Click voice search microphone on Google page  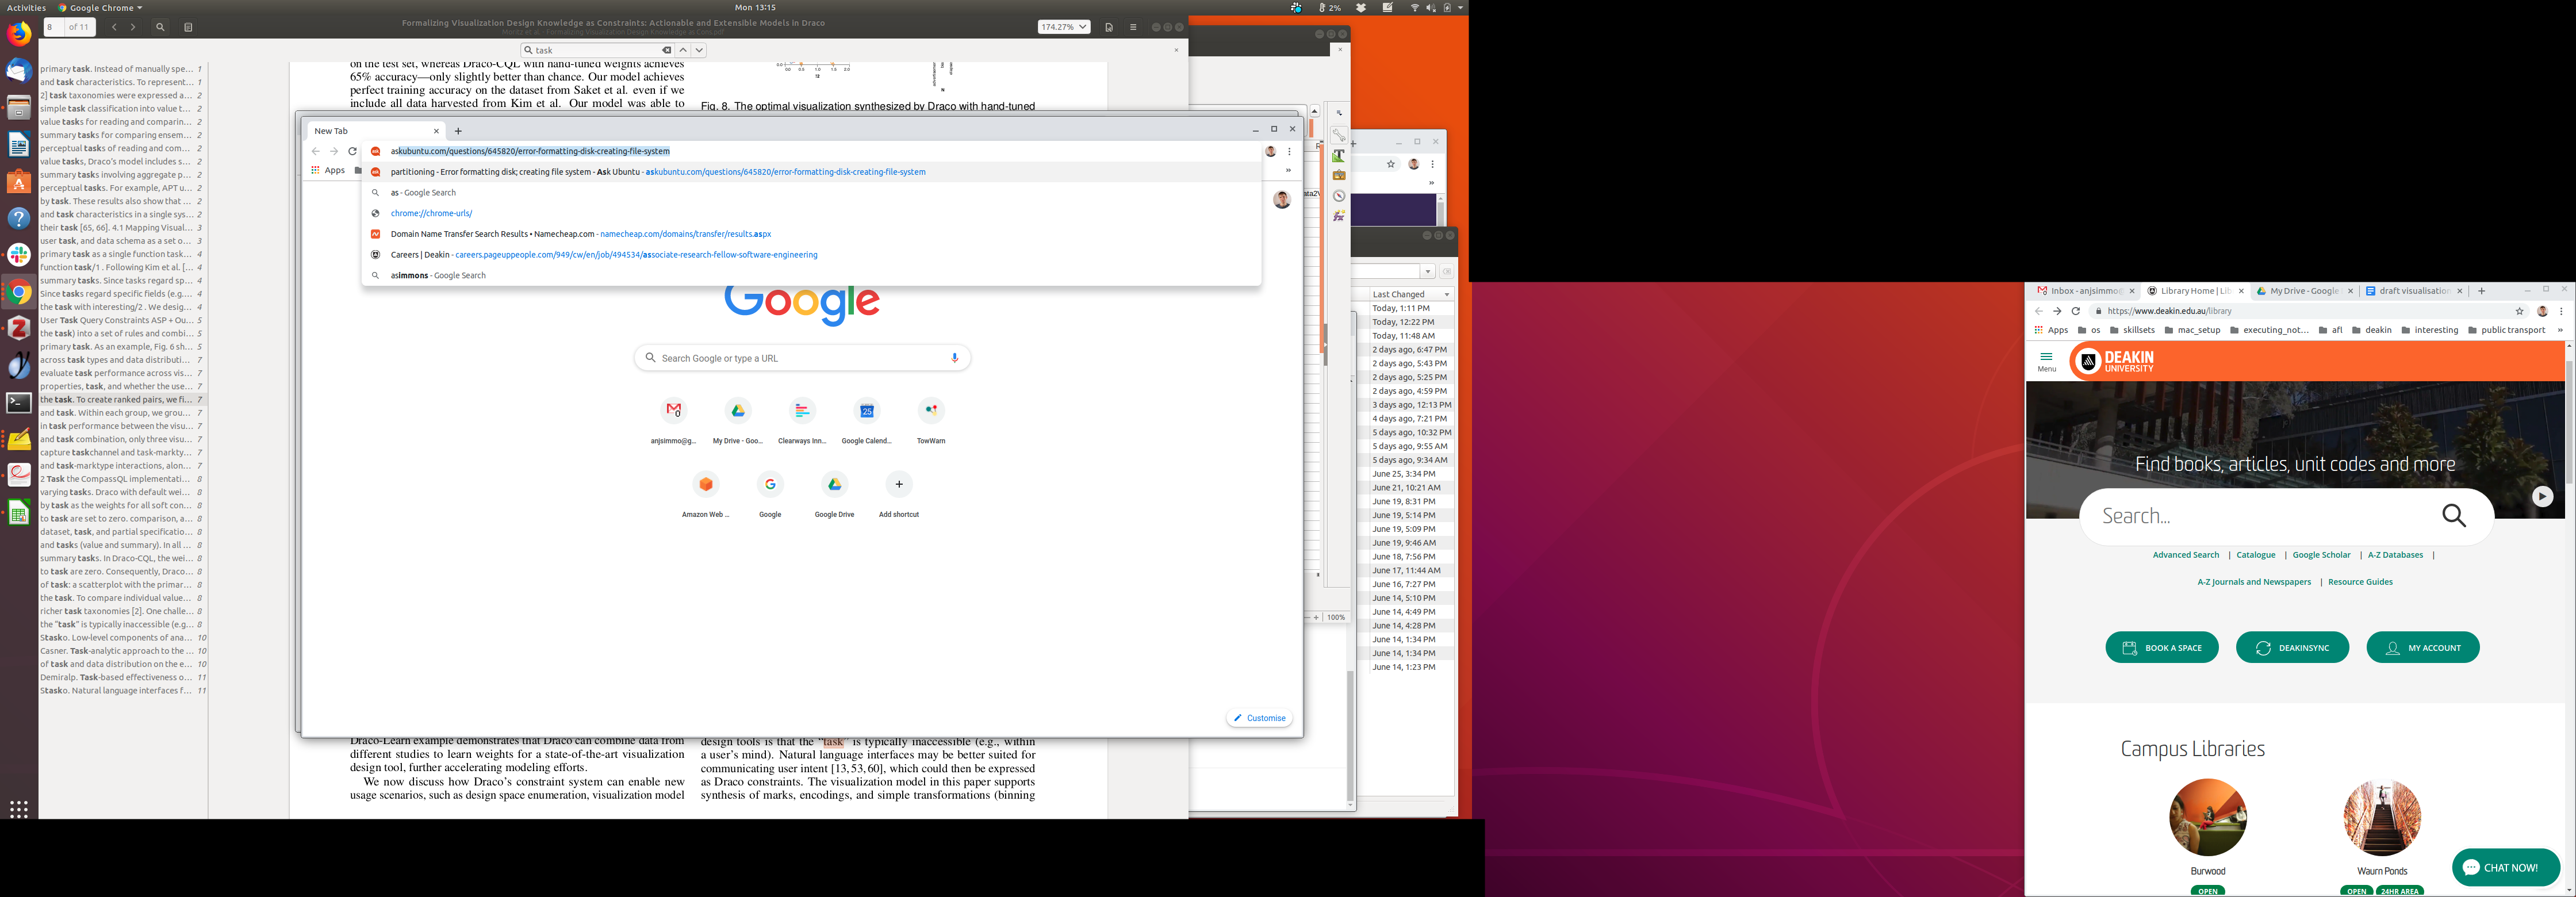click(x=954, y=358)
